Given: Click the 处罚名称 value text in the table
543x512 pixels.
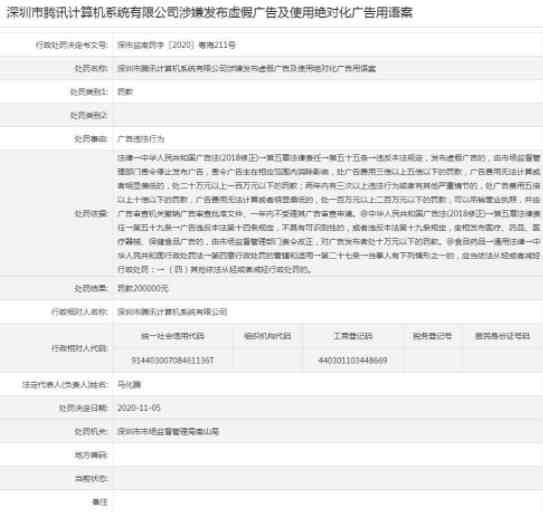Looking at the screenshot, I should click(x=247, y=68).
